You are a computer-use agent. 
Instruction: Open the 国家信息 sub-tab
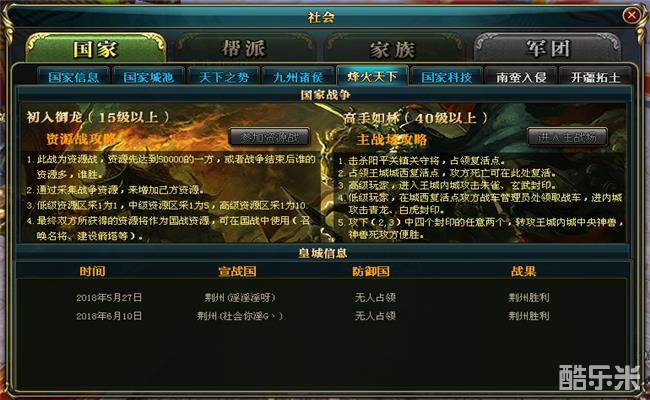coord(74,77)
